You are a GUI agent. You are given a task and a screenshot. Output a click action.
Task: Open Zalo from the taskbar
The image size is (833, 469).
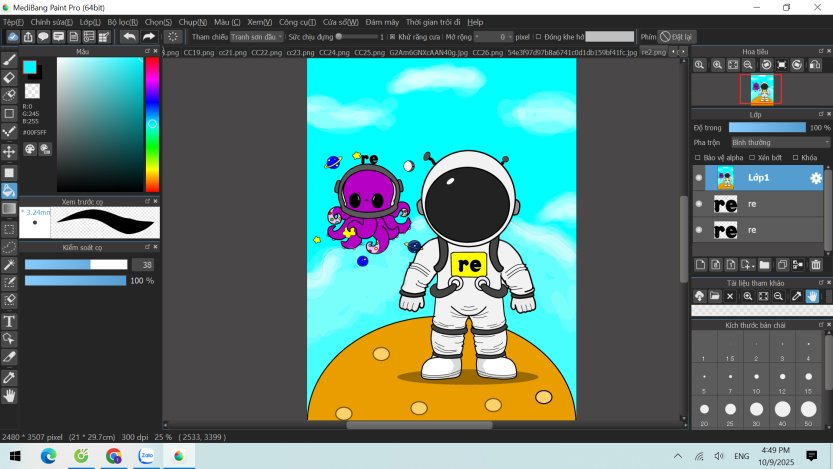click(x=147, y=456)
